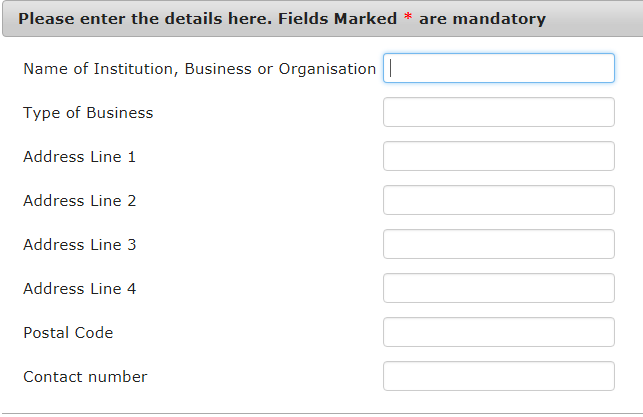Click the "Postal Code" label
643x417 pixels.
tap(68, 333)
